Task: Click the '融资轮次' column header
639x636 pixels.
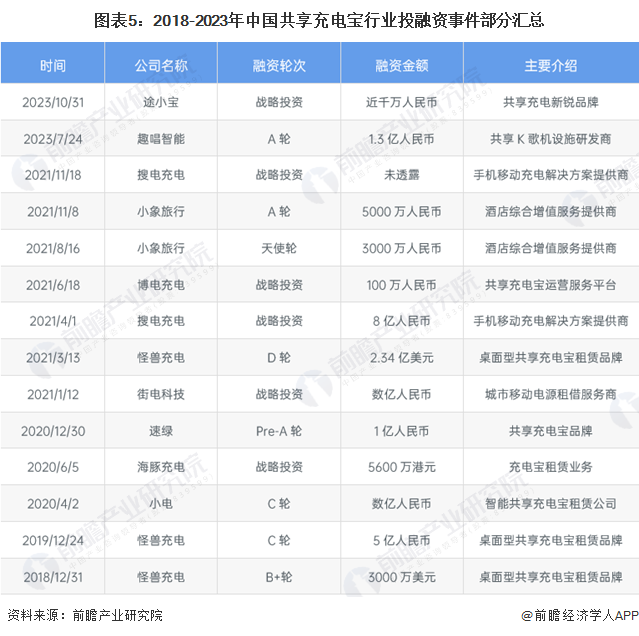Action: pos(279,65)
